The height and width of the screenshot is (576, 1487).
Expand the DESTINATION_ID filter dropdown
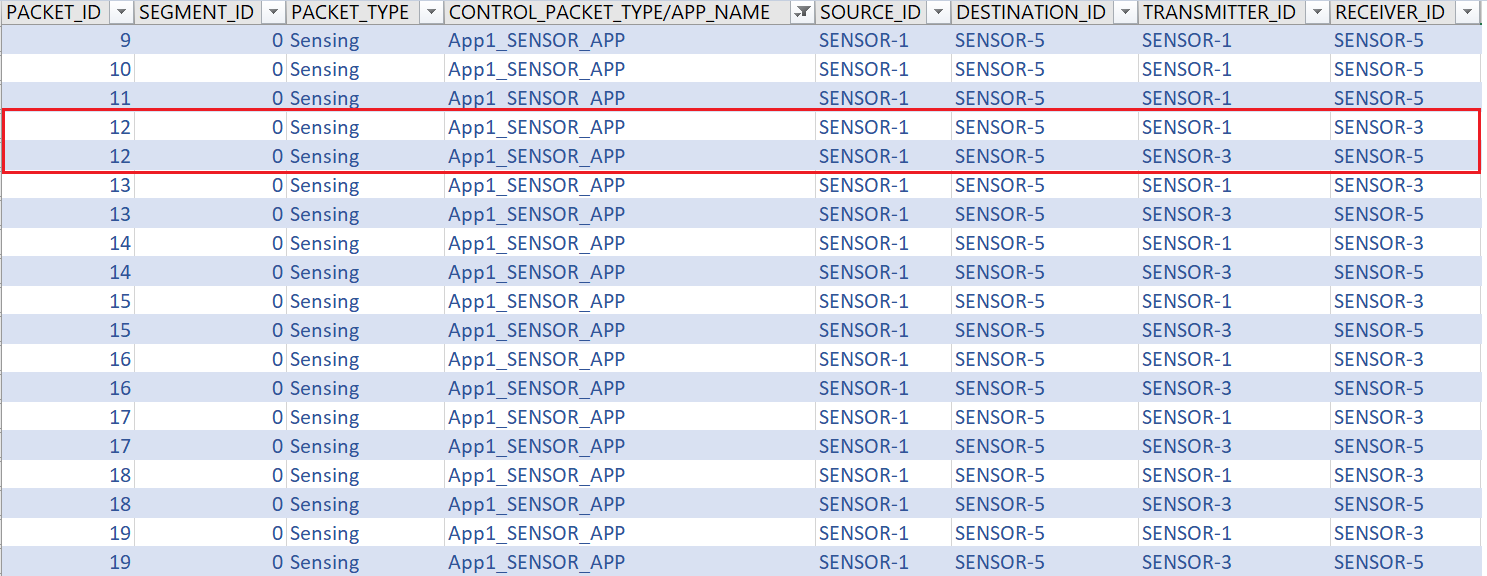(1124, 12)
